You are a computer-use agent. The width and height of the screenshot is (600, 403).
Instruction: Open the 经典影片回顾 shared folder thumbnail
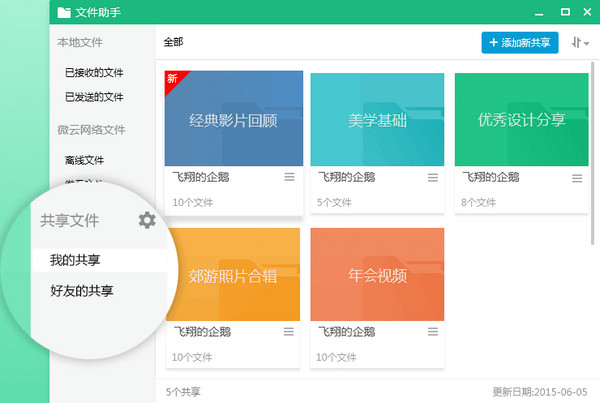click(233, 120)
